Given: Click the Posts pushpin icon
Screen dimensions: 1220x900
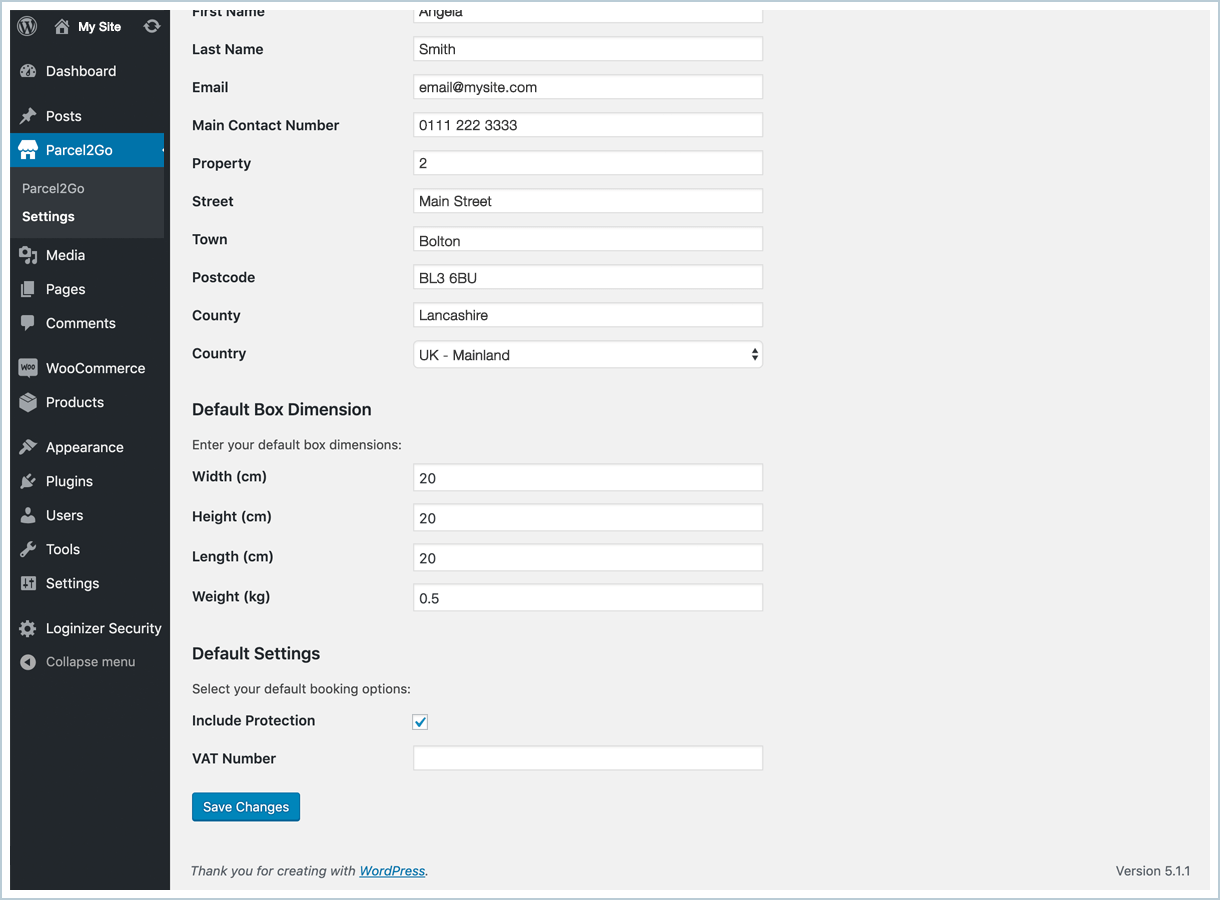Looking at the screenshot, I should point(28,116).
